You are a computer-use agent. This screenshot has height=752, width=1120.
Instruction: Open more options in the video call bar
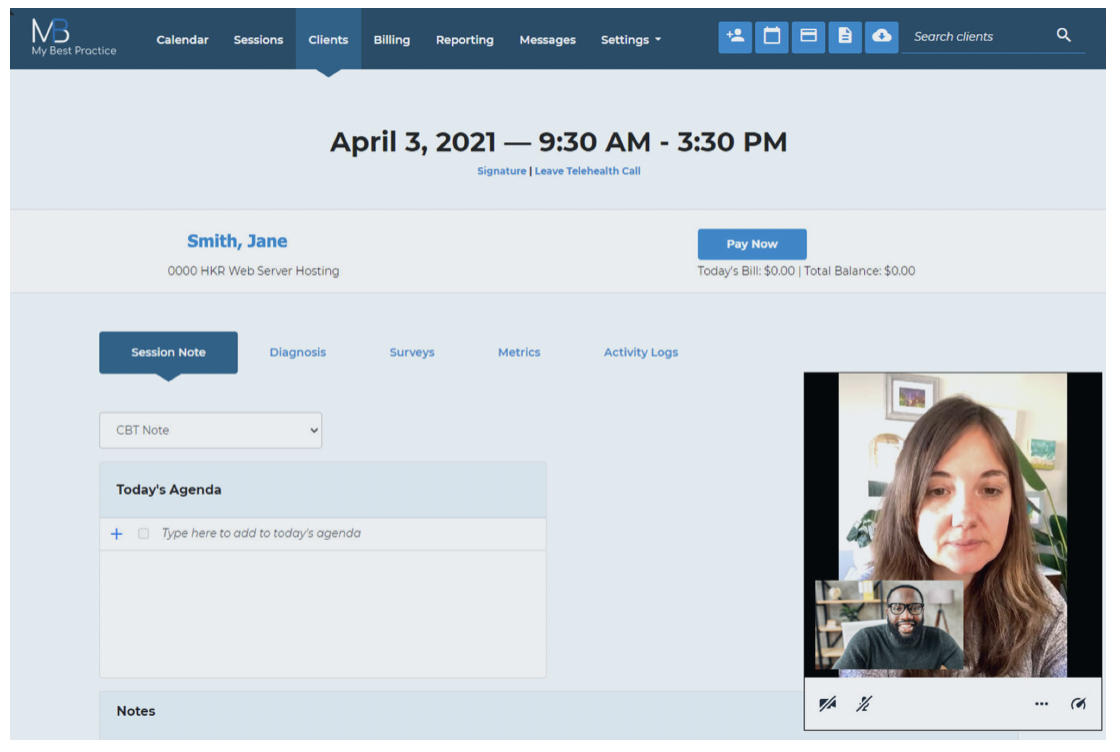coord(1041,704)
